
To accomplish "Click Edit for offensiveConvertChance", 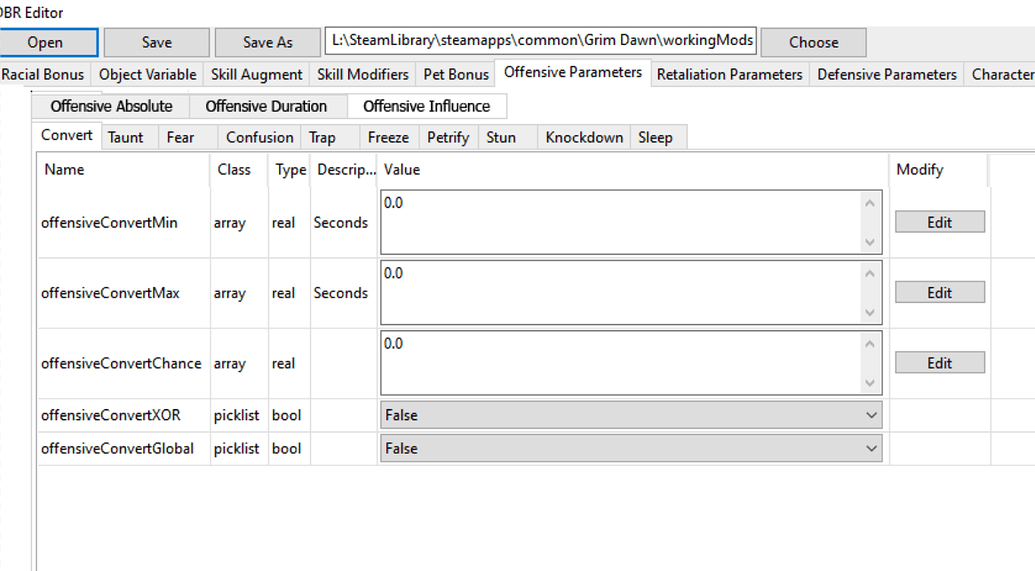I will (x=939, y=363).
